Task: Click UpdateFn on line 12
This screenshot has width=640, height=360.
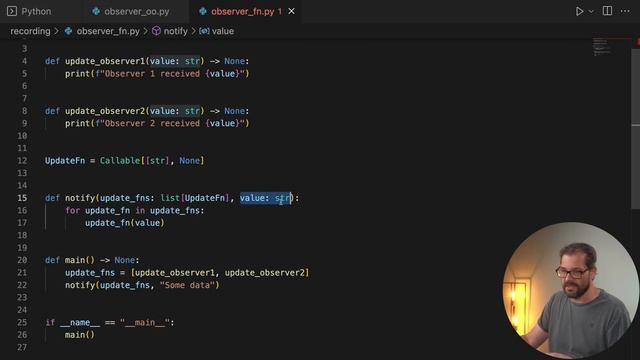Action: point(65,161)
